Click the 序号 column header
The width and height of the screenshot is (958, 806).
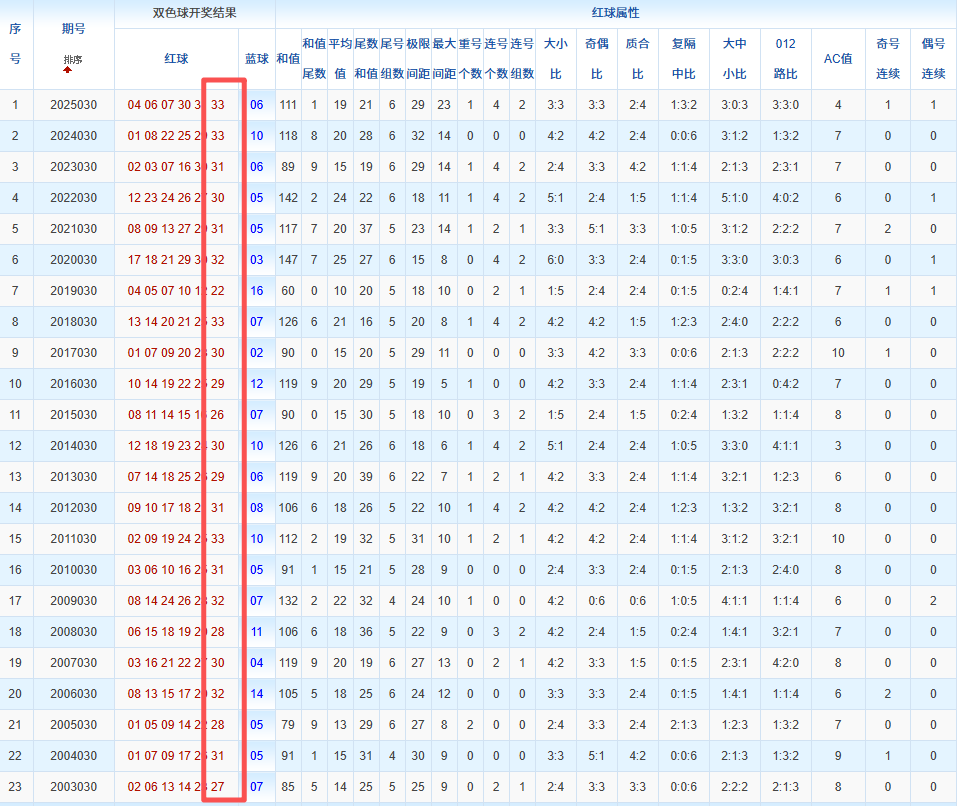(x=15, y=44)
